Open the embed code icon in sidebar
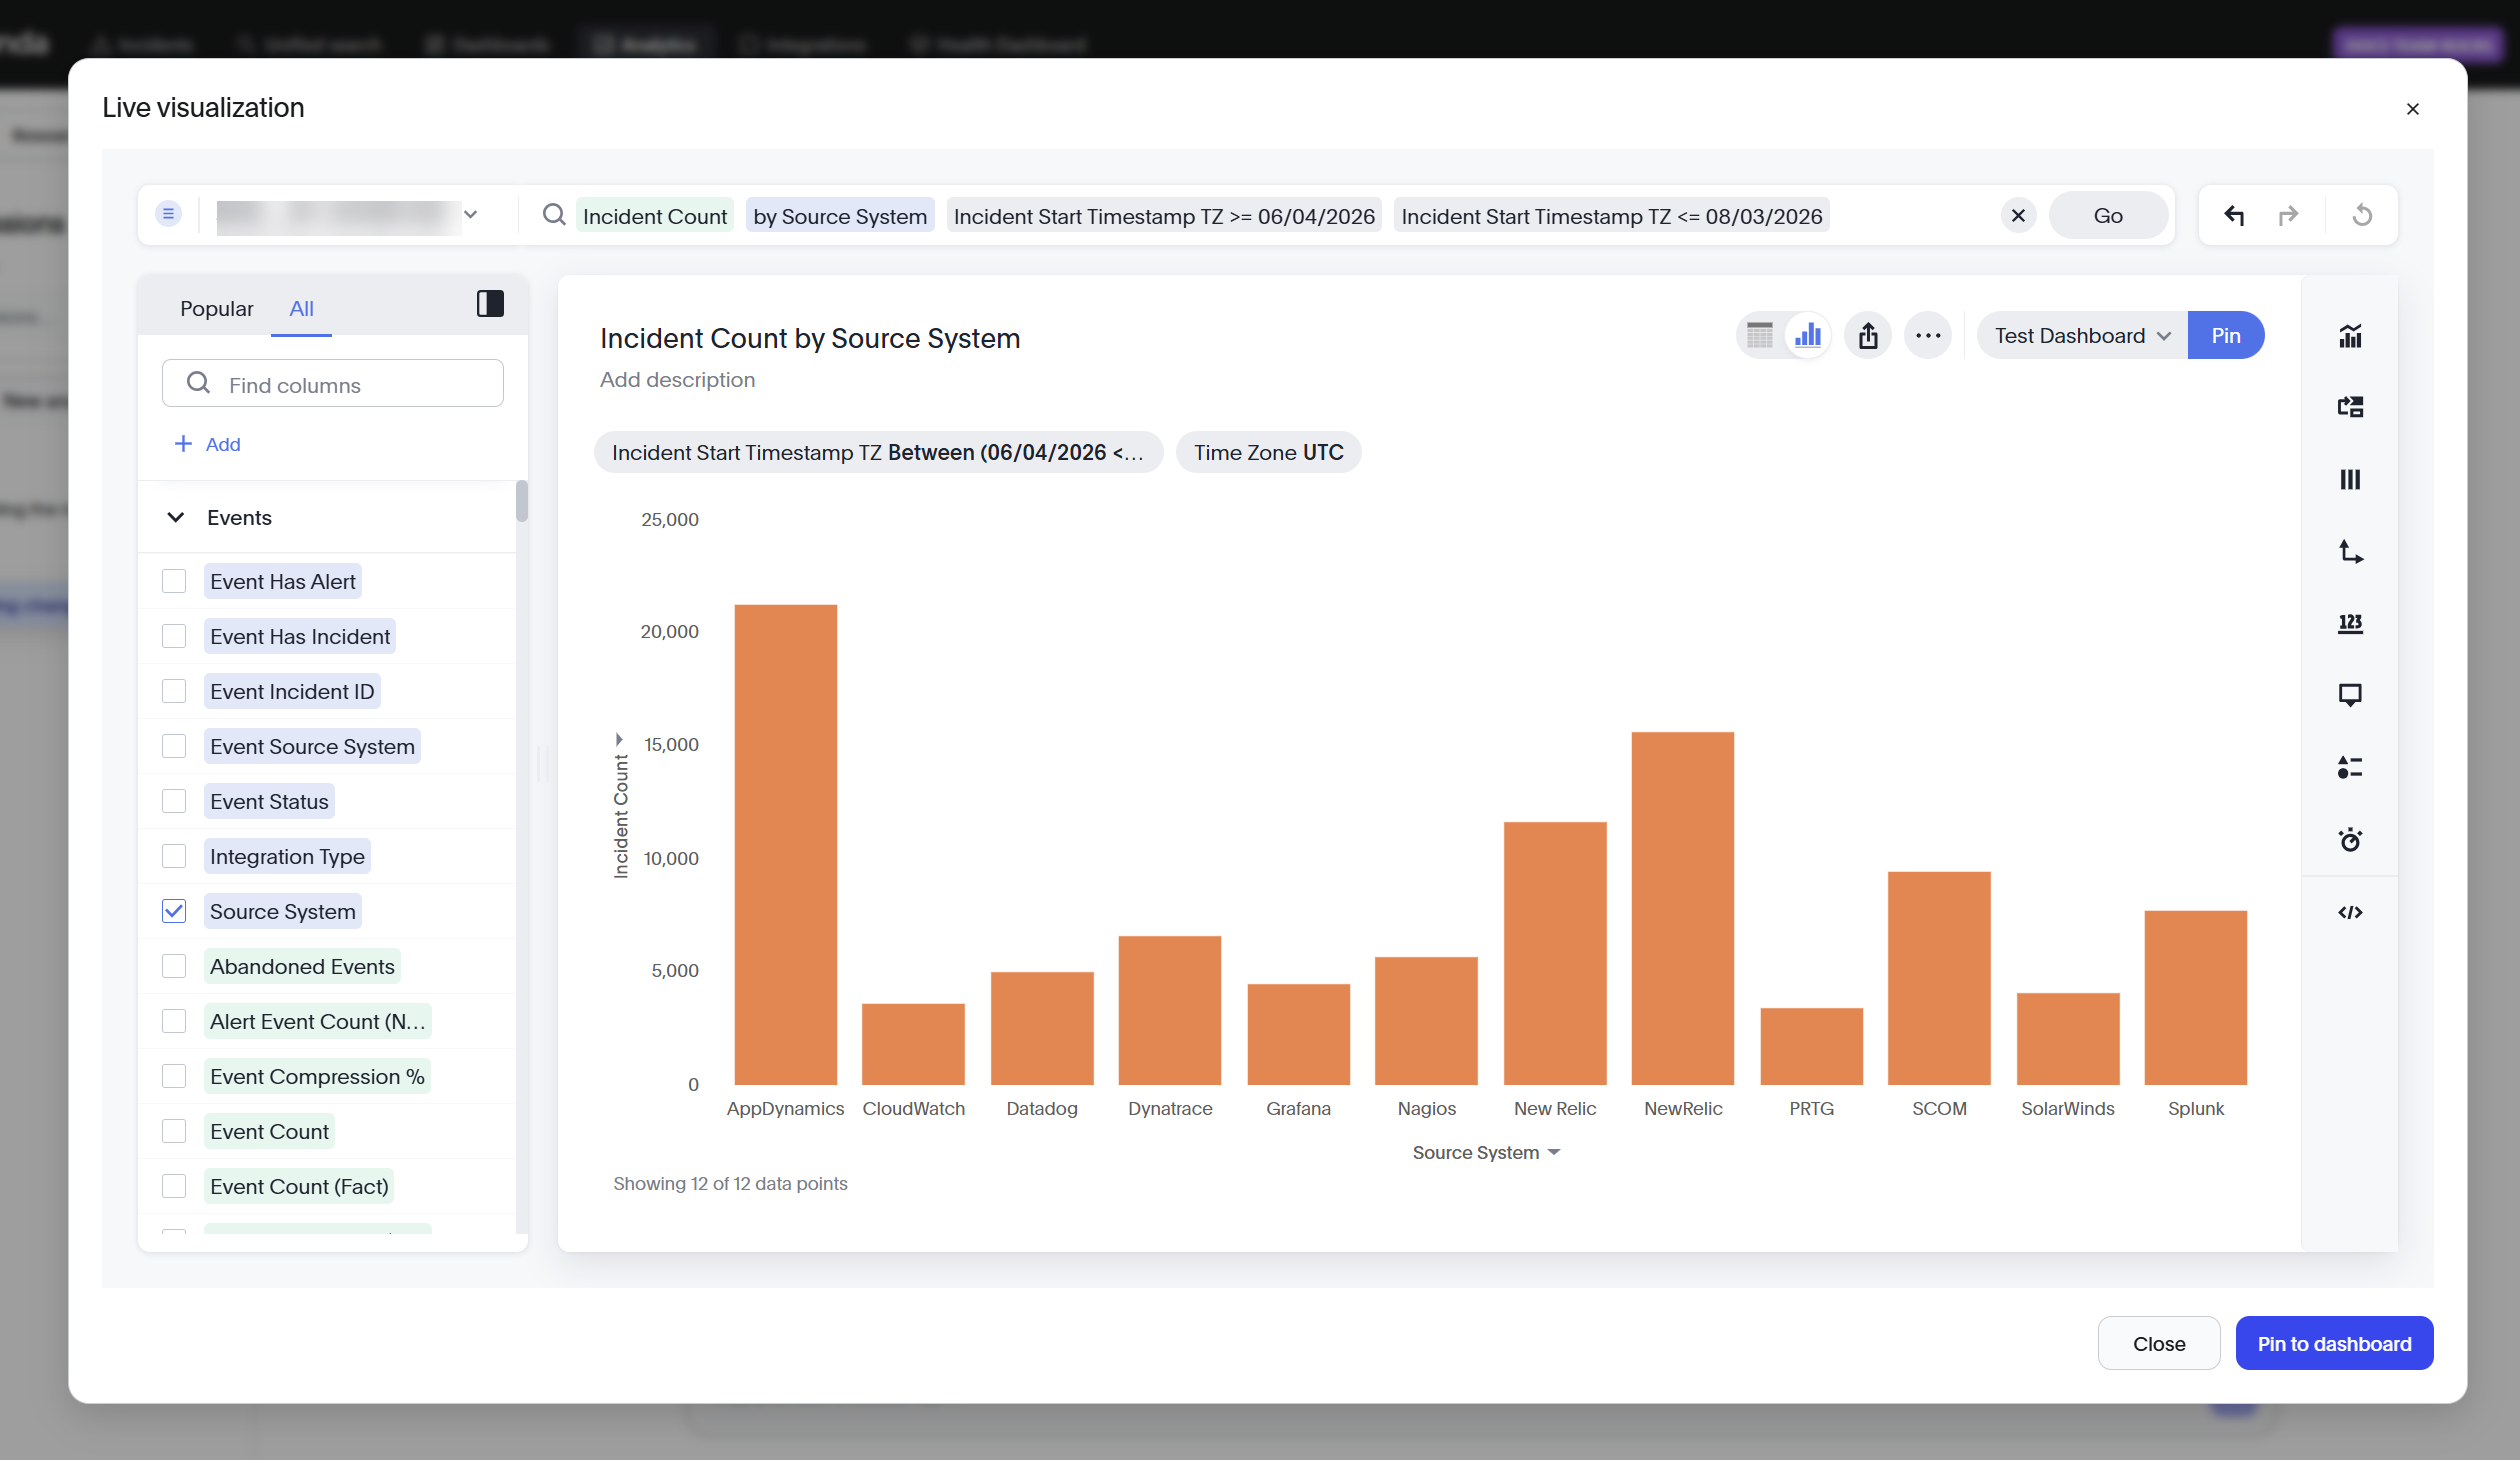This screenshot has width=2520, height=1460. click(x=2350, y=912)
